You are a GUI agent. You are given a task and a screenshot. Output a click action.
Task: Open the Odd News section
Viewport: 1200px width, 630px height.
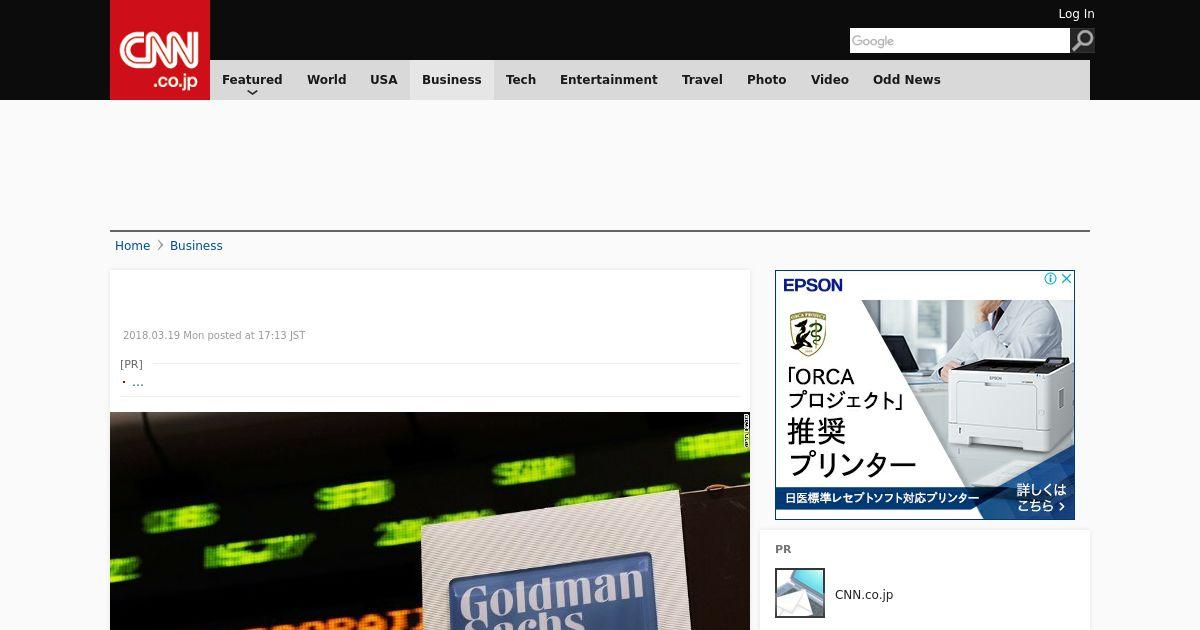click(x=907, y=80)
